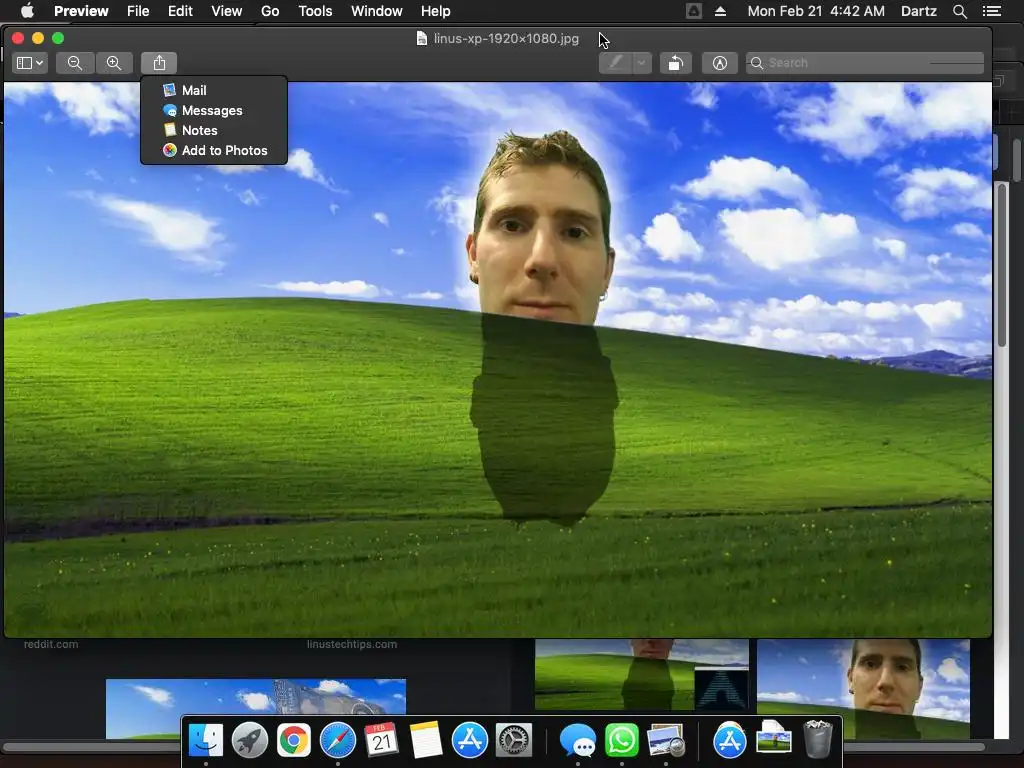
Task: Switch to Preview in the Dock
Action: (665, 740)
